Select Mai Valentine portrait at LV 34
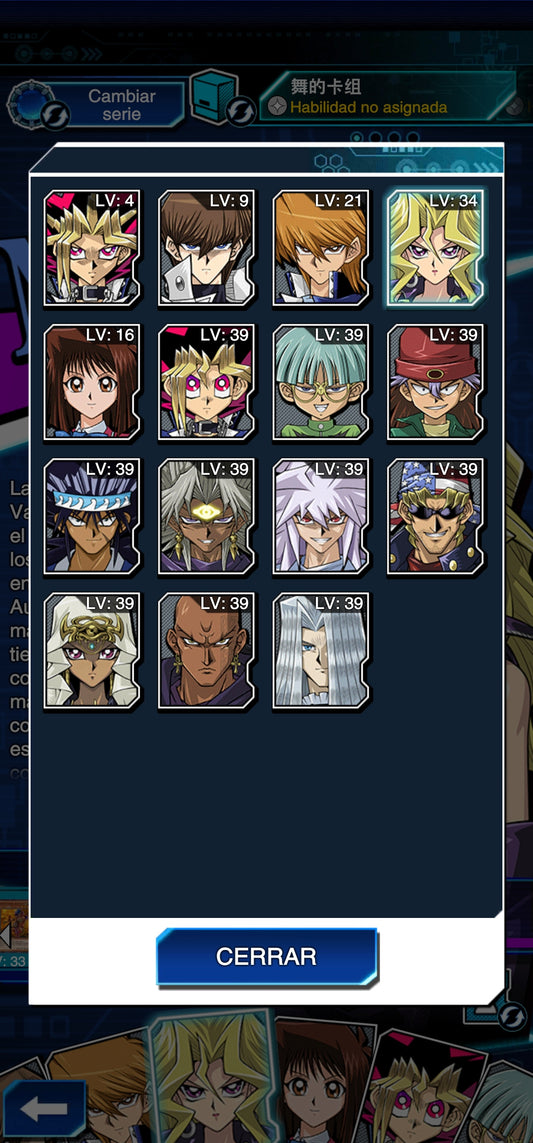 tap(435, 249)
